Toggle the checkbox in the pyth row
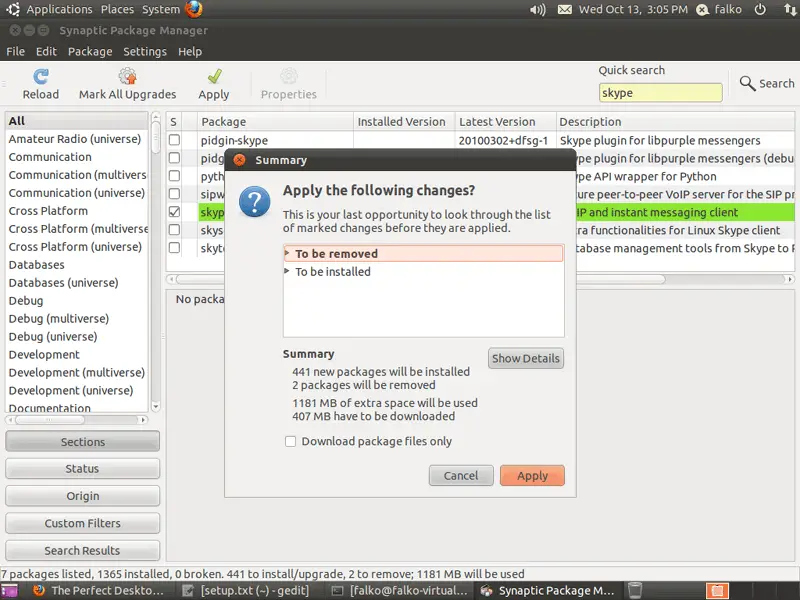Viewport: 800px width, 600px height. [x=174, y=176]
